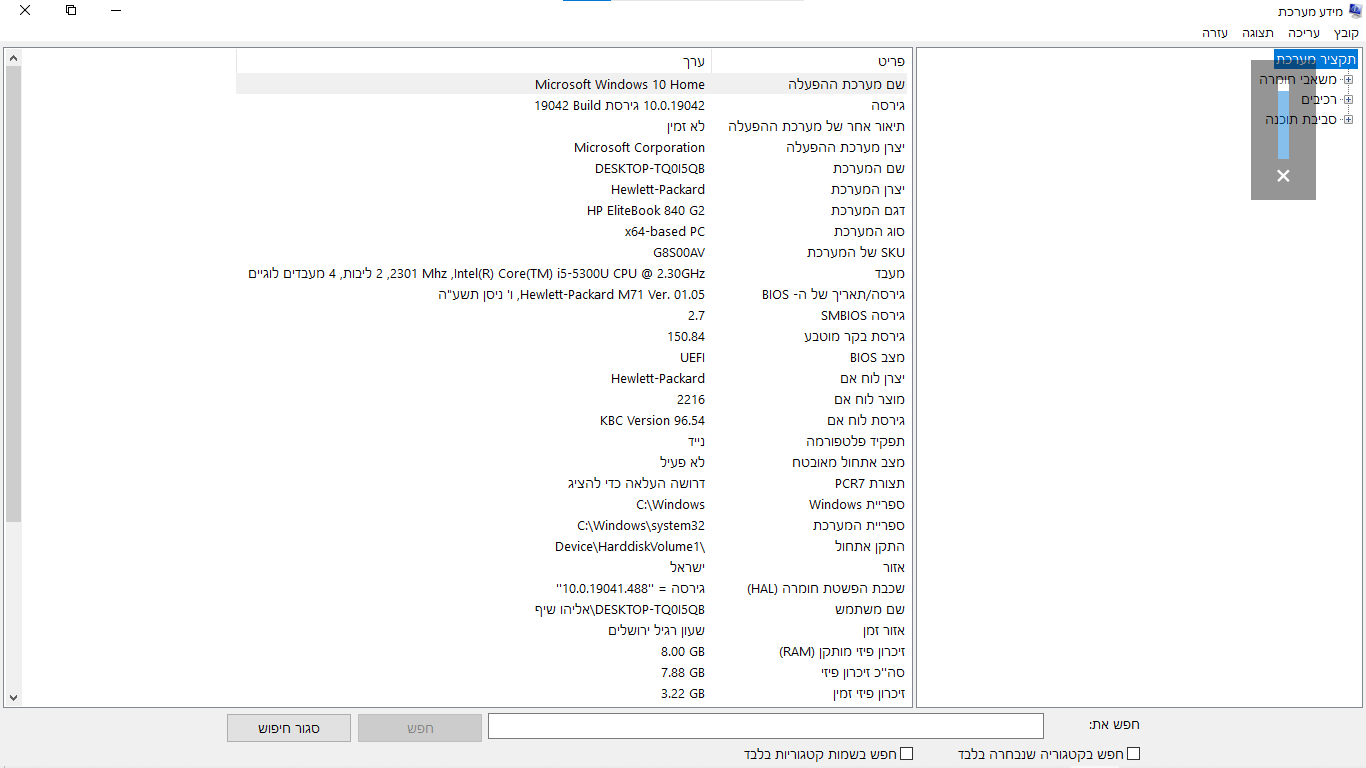Click the vertical scrollbar thumb in details pane
Image resolution: width=1366 pixels, height=768 pixels.
[13, 295]
